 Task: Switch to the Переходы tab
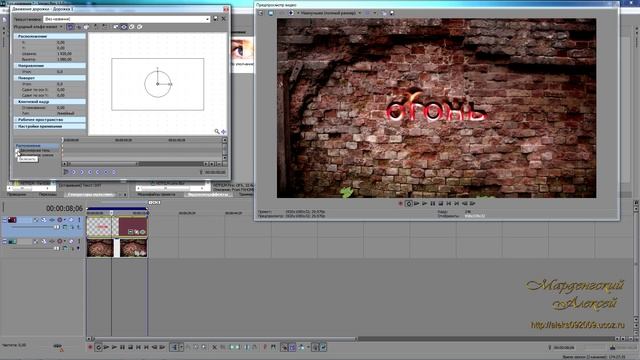[48, 195]
